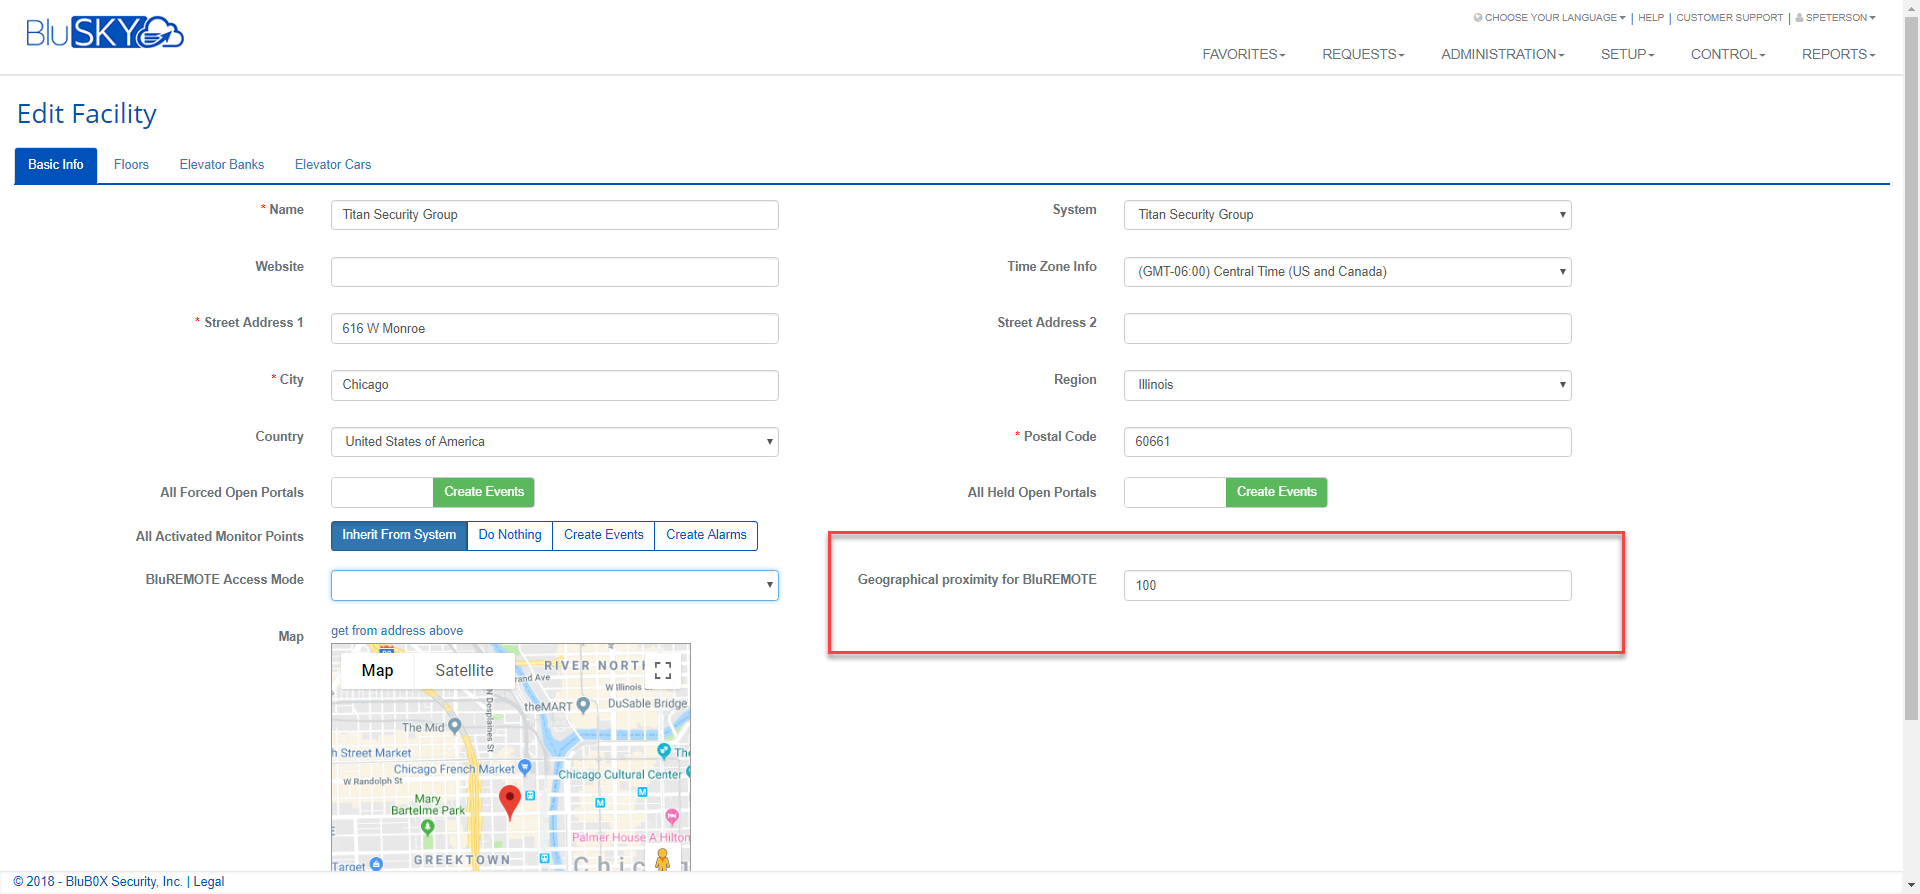Open the BluREMOTE Access Mode dropdown
Viewport: 1920px width, 894px height.
[554, 585]
